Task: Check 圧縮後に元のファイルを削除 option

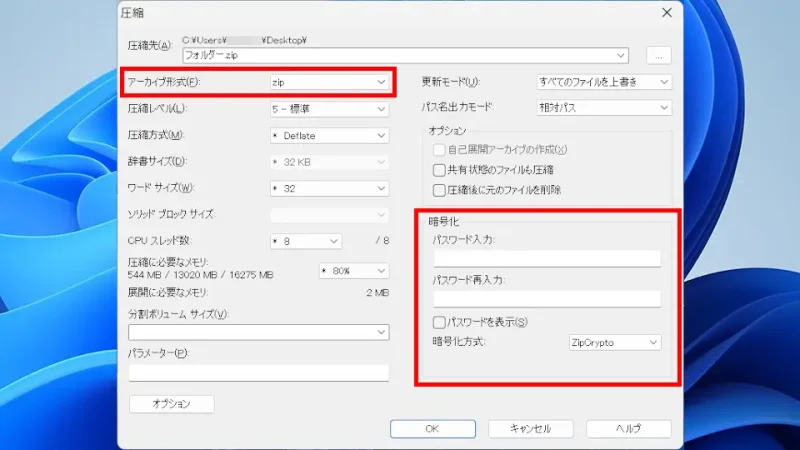Action: (439, 189)
